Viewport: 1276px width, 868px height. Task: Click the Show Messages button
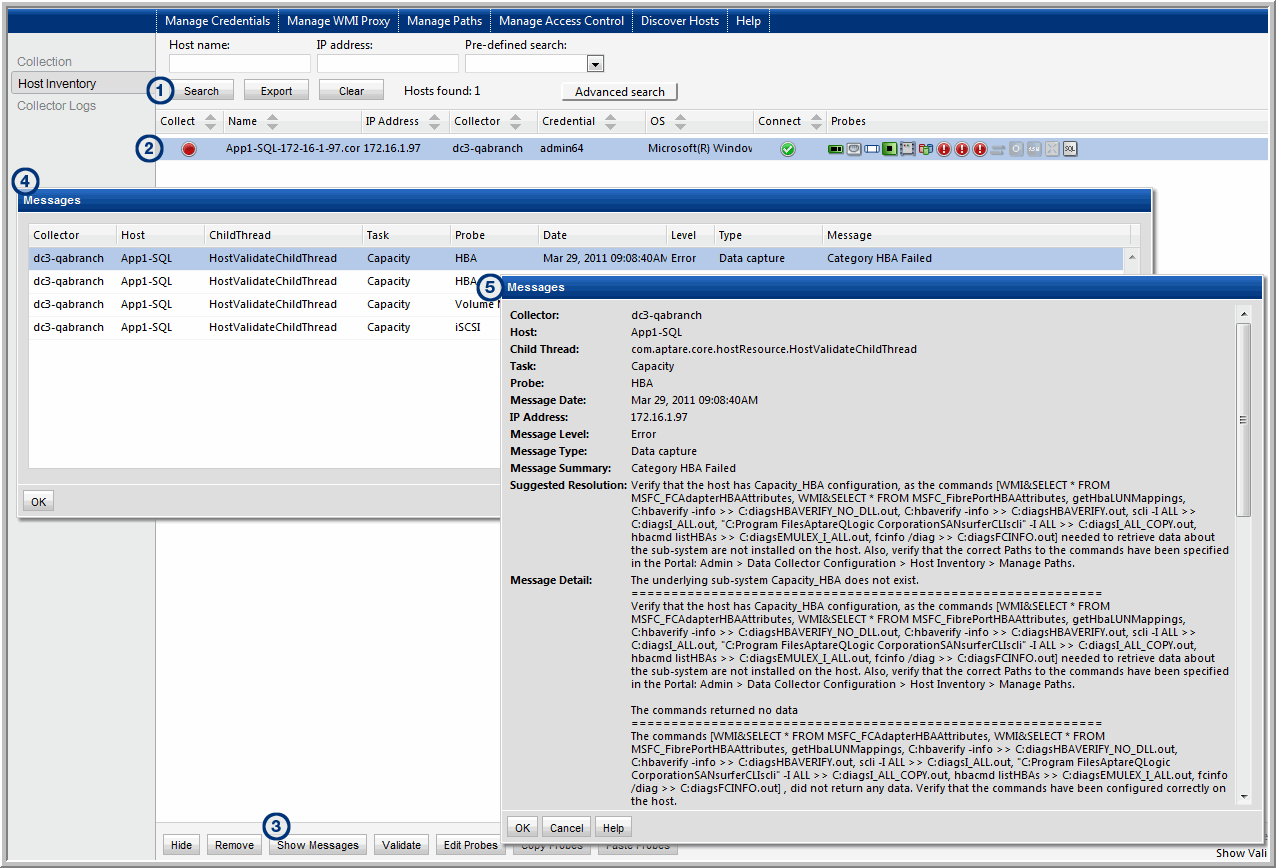[318, 845]
